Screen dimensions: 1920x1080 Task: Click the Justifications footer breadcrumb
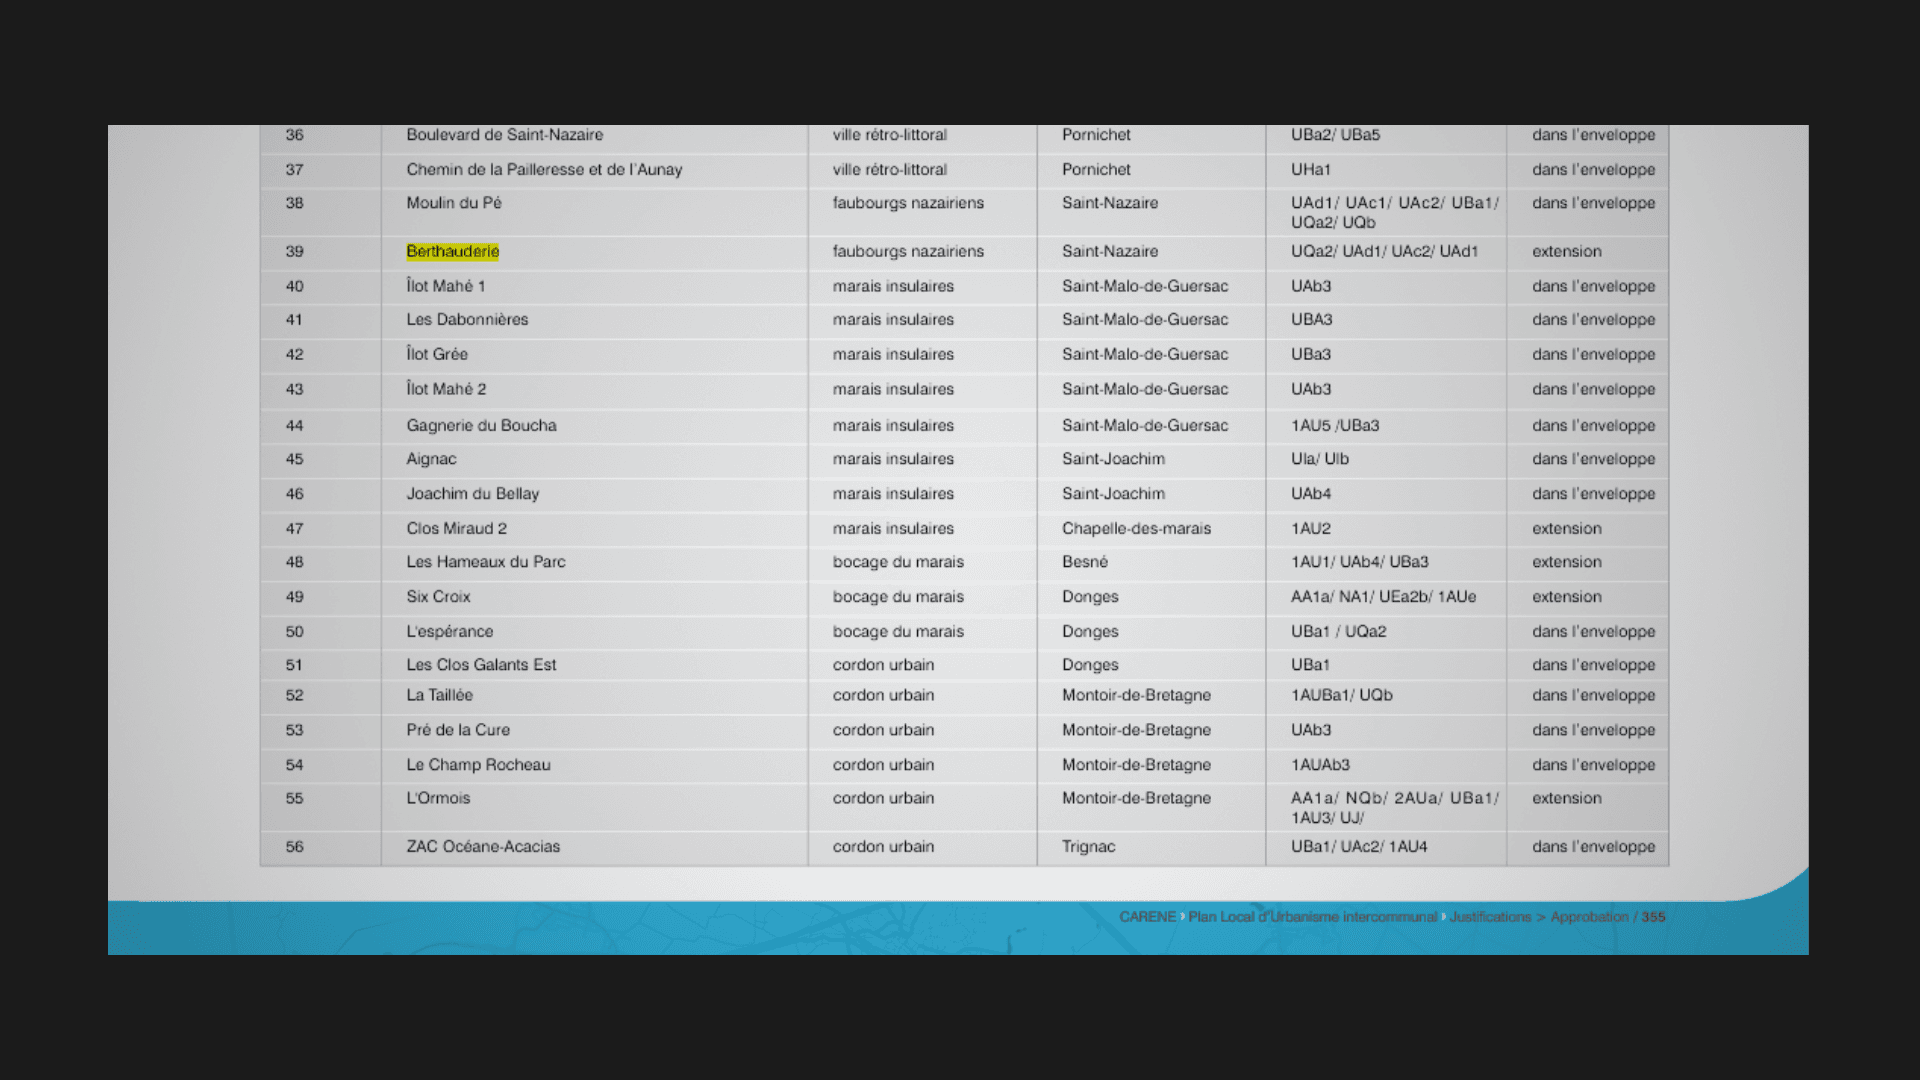tap(1490, 917)
